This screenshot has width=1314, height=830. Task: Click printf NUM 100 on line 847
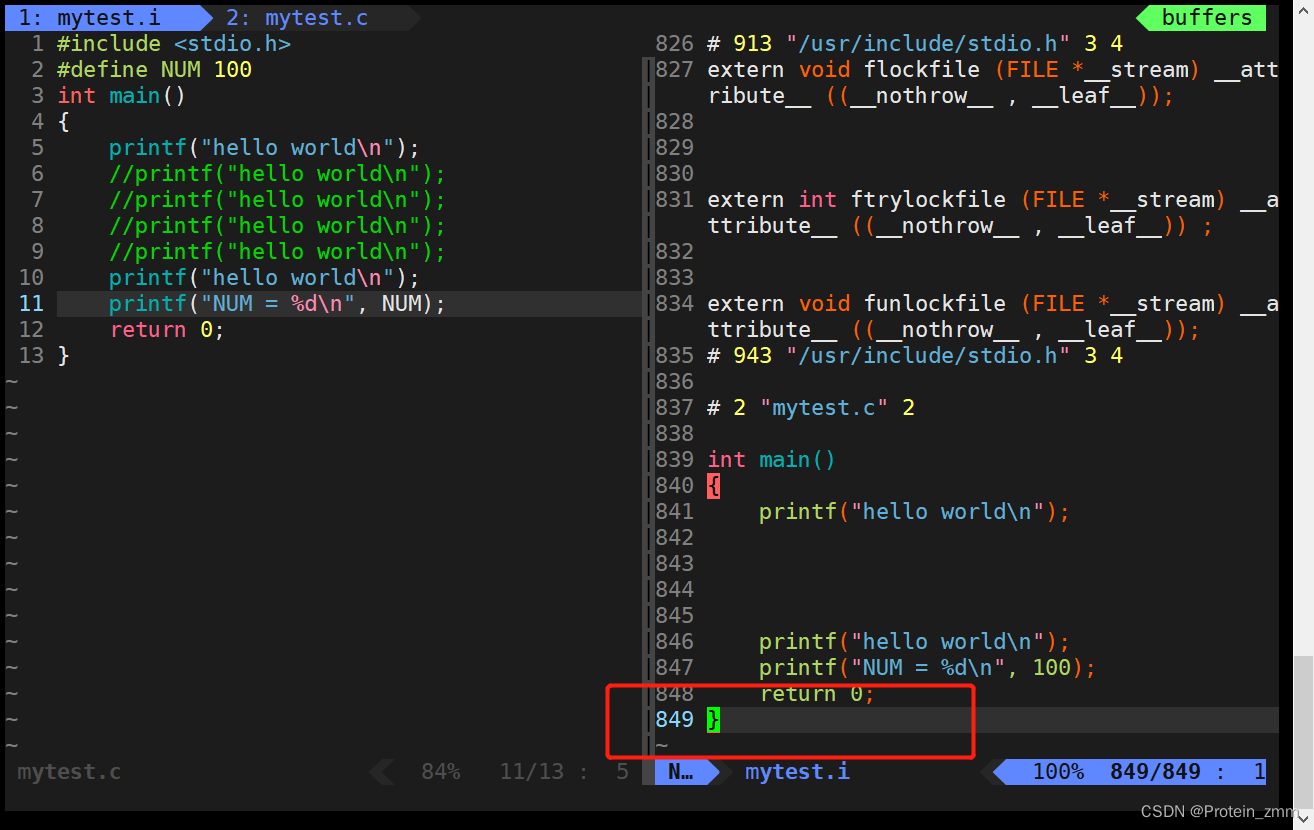point(927,668)
